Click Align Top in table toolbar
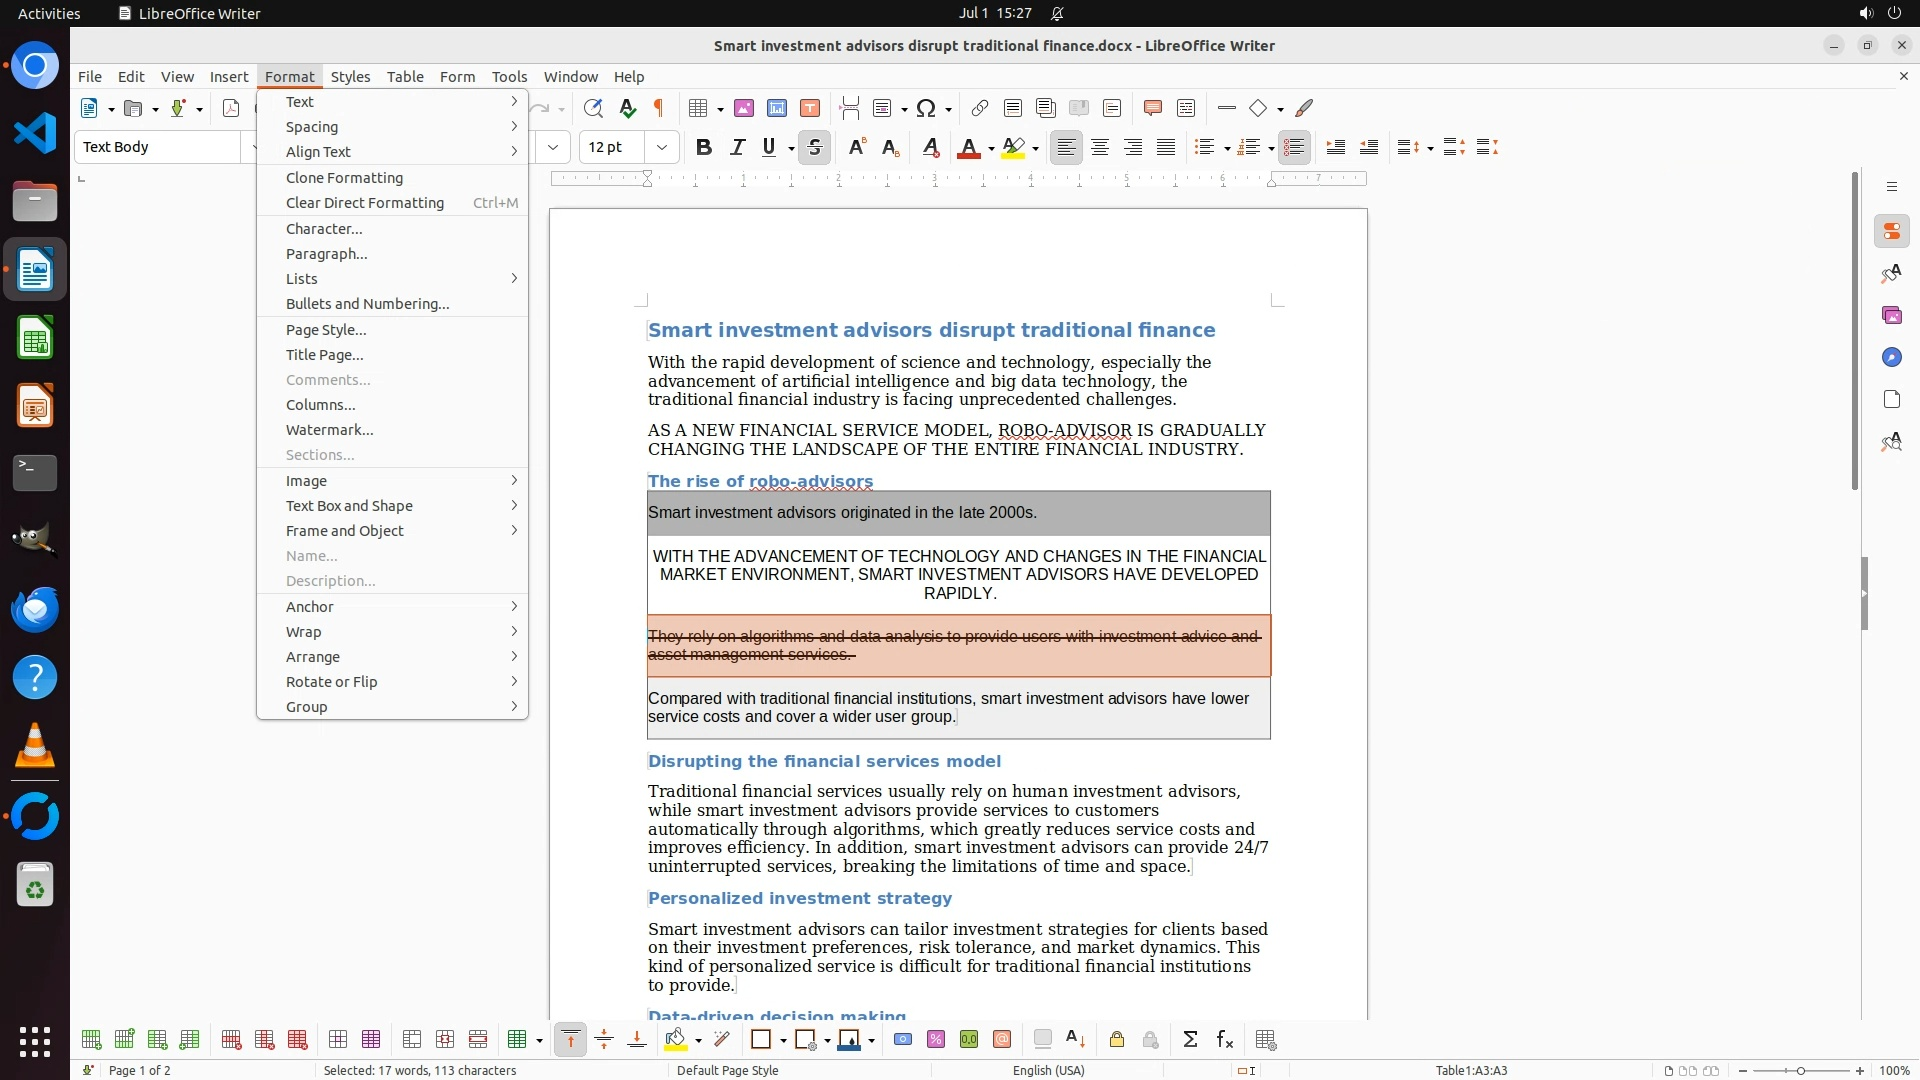This screenshot has width=1920, height=1080. (570, 1040)
